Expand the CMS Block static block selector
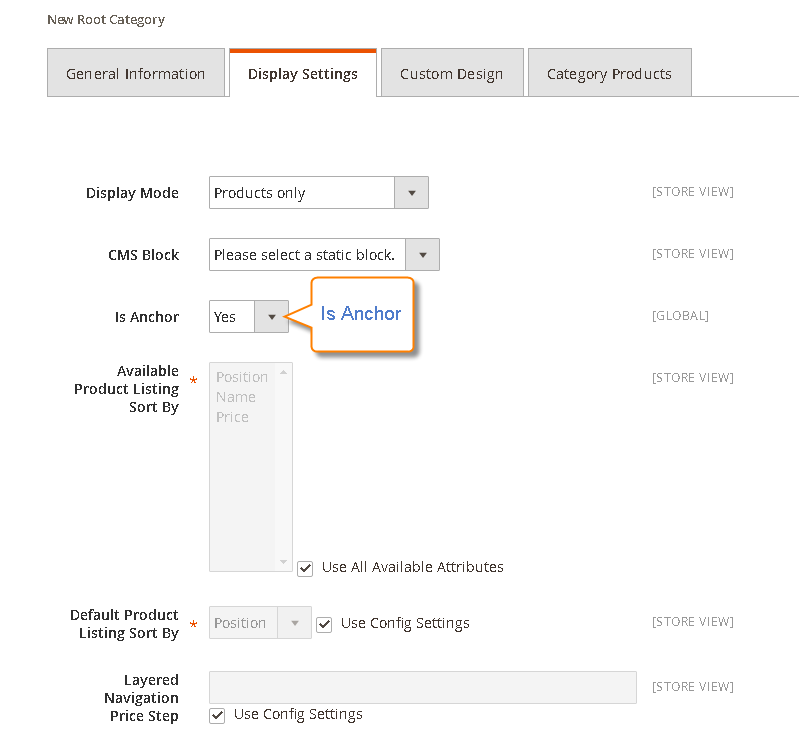Screen dimensions: 809x749 pyautogui.click(x=422, y=254)
